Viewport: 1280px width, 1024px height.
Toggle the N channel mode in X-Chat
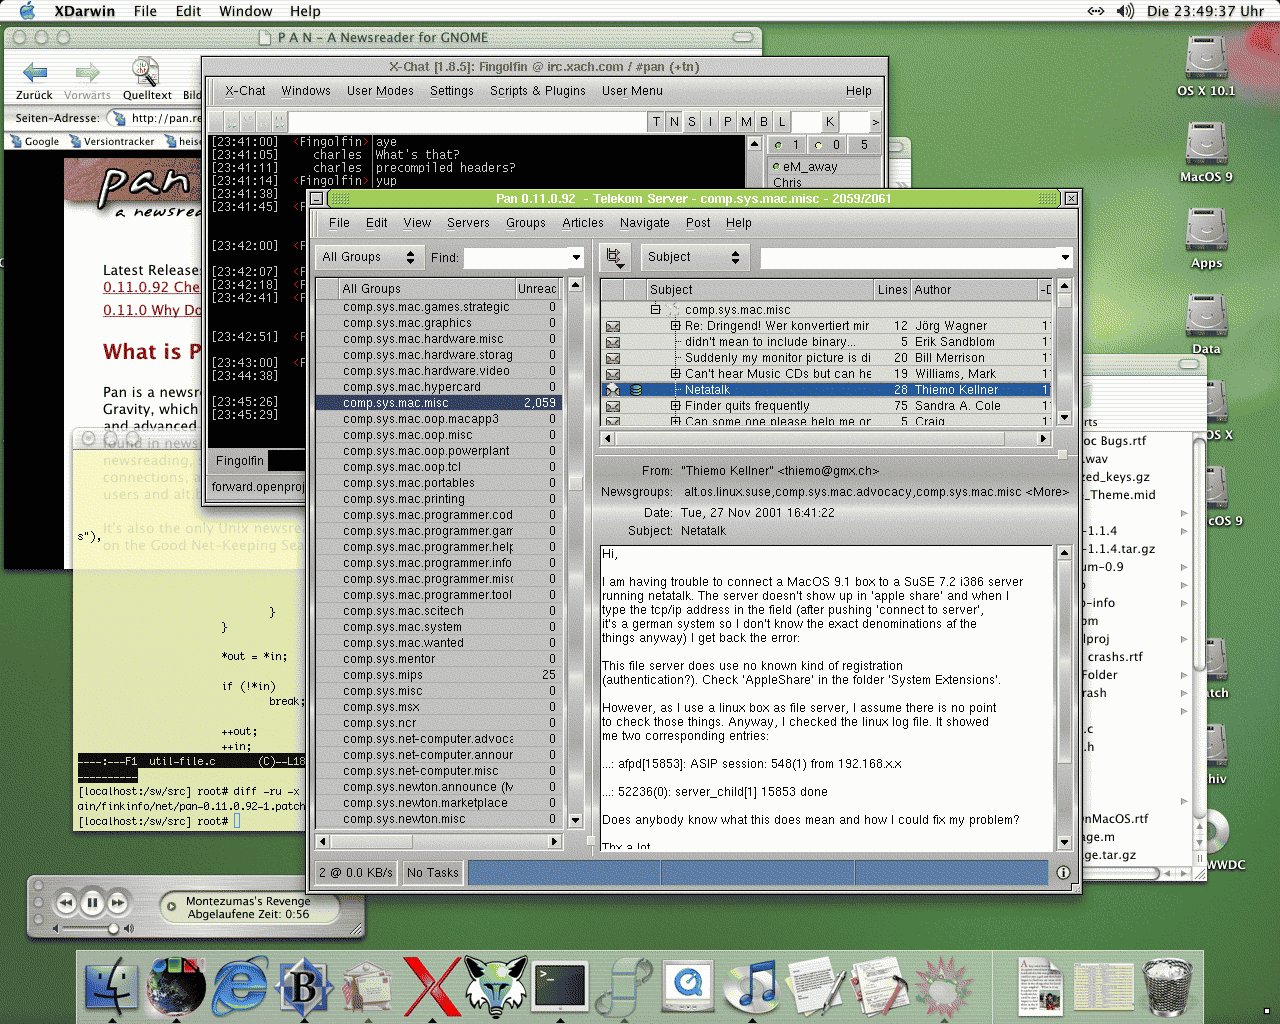tap(674, 122)
